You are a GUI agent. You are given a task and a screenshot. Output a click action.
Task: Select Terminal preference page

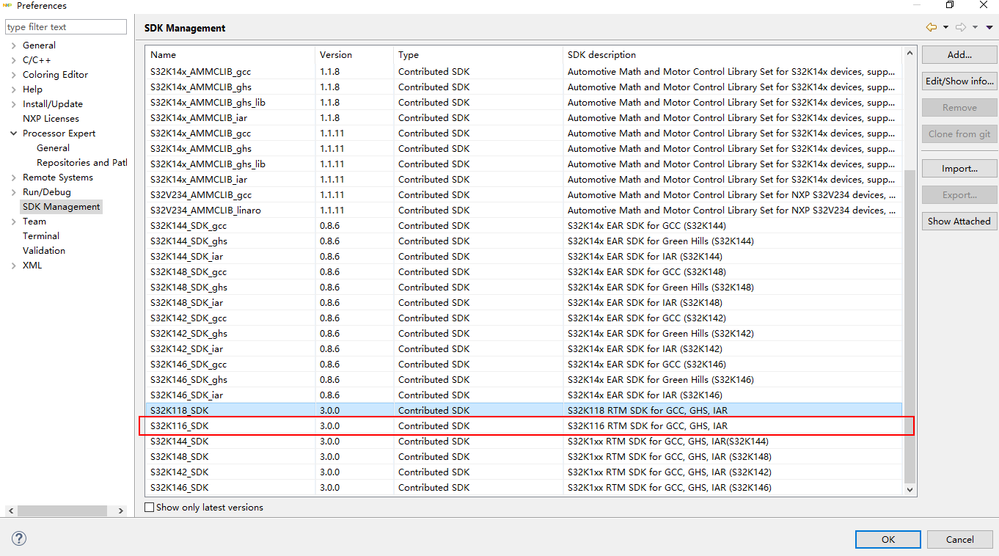click(41, 236)
